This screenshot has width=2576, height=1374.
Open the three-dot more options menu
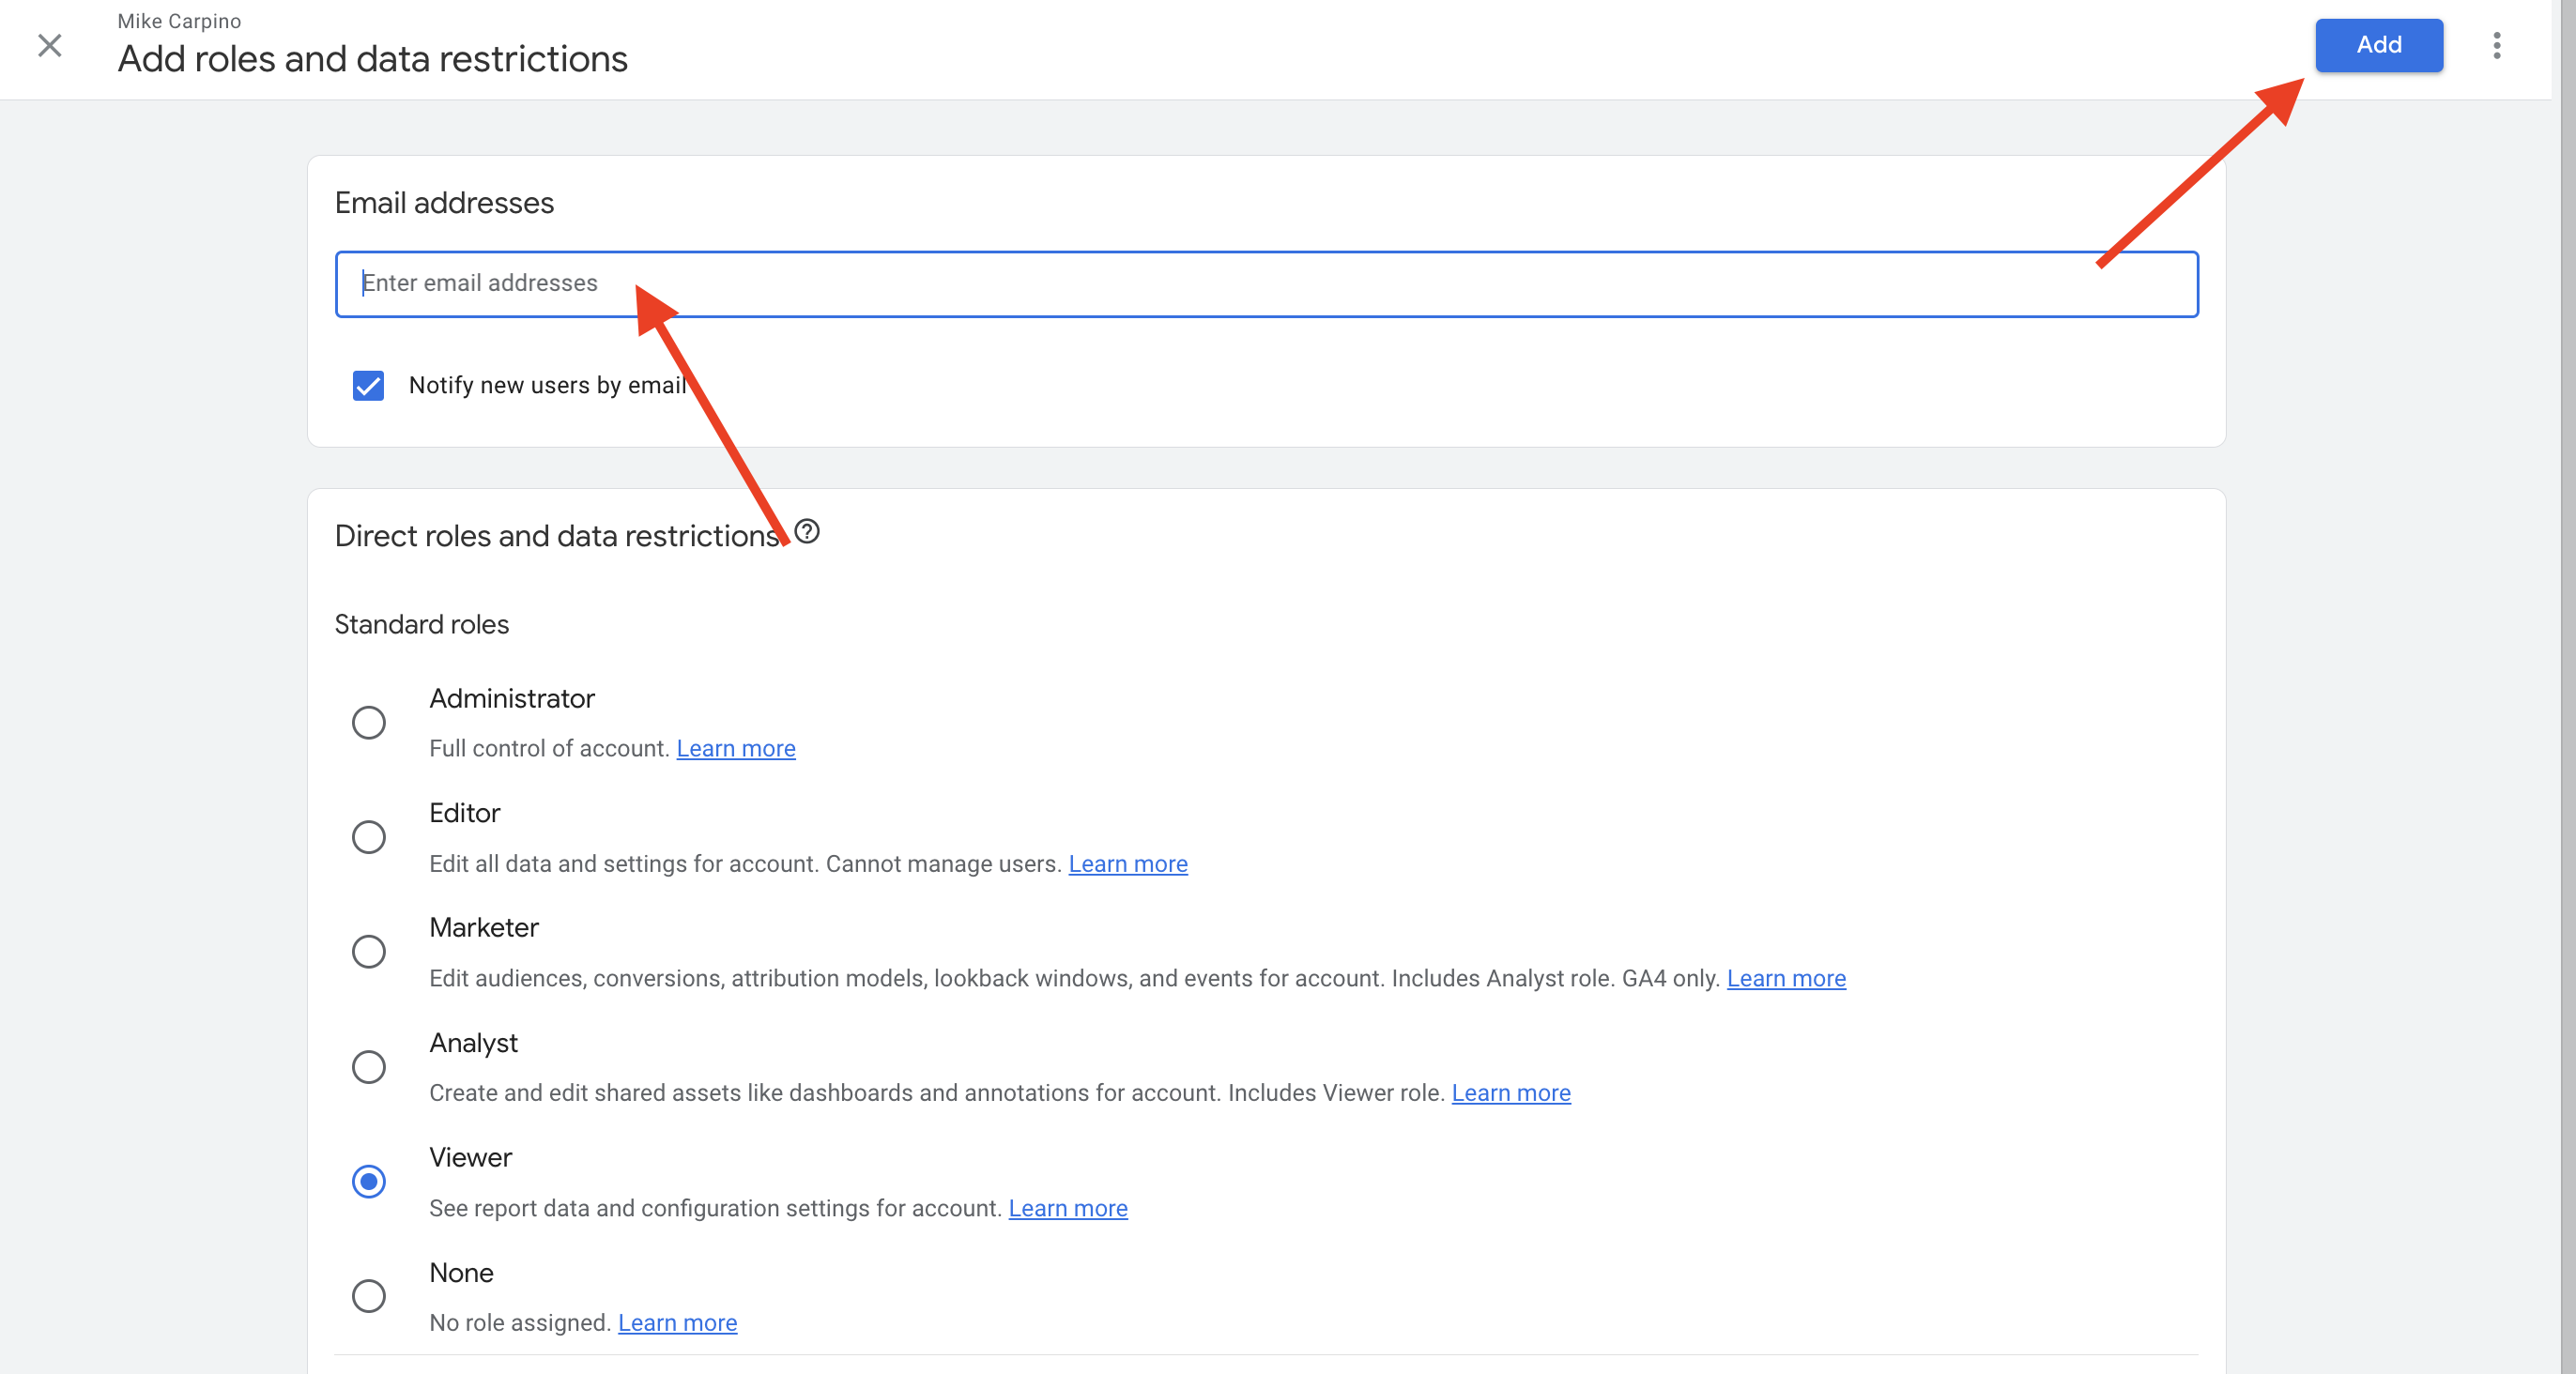[x=2496, y=45]
